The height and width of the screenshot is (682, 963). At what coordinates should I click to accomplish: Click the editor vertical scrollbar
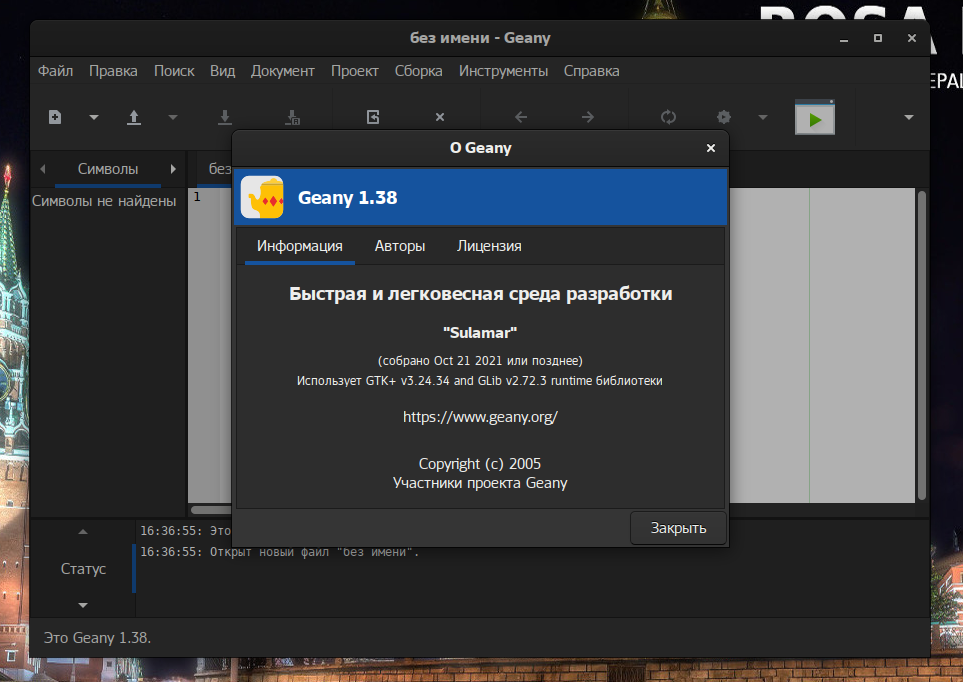click(x=921, y=340)
